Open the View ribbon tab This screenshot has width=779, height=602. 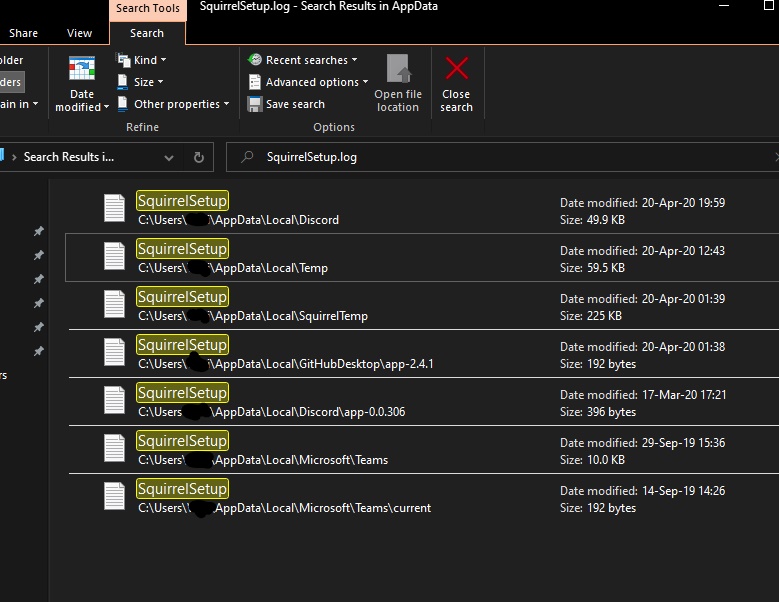[x=79, y=33]
